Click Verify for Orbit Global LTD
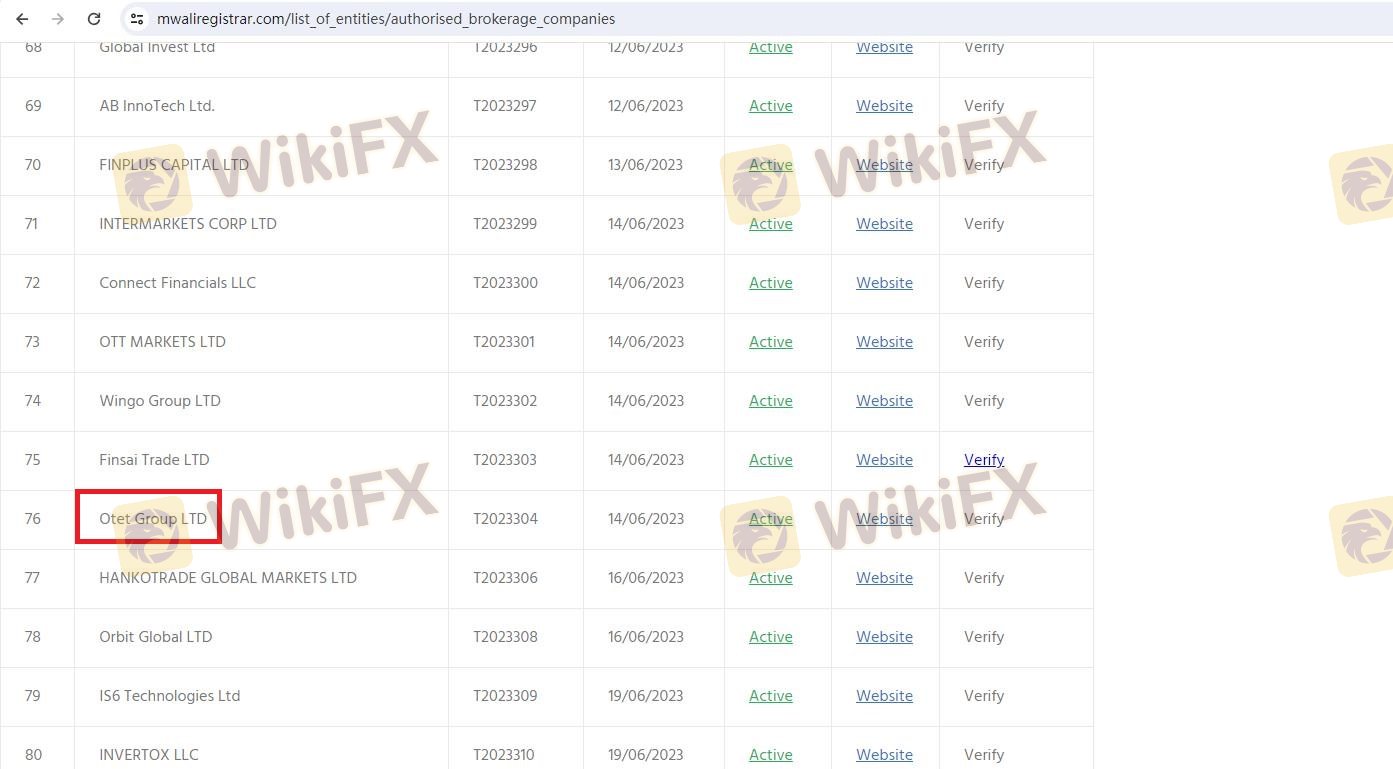The height and width of the screenshot is (769, 1393). pyautogui.click(x=984, y=637)
